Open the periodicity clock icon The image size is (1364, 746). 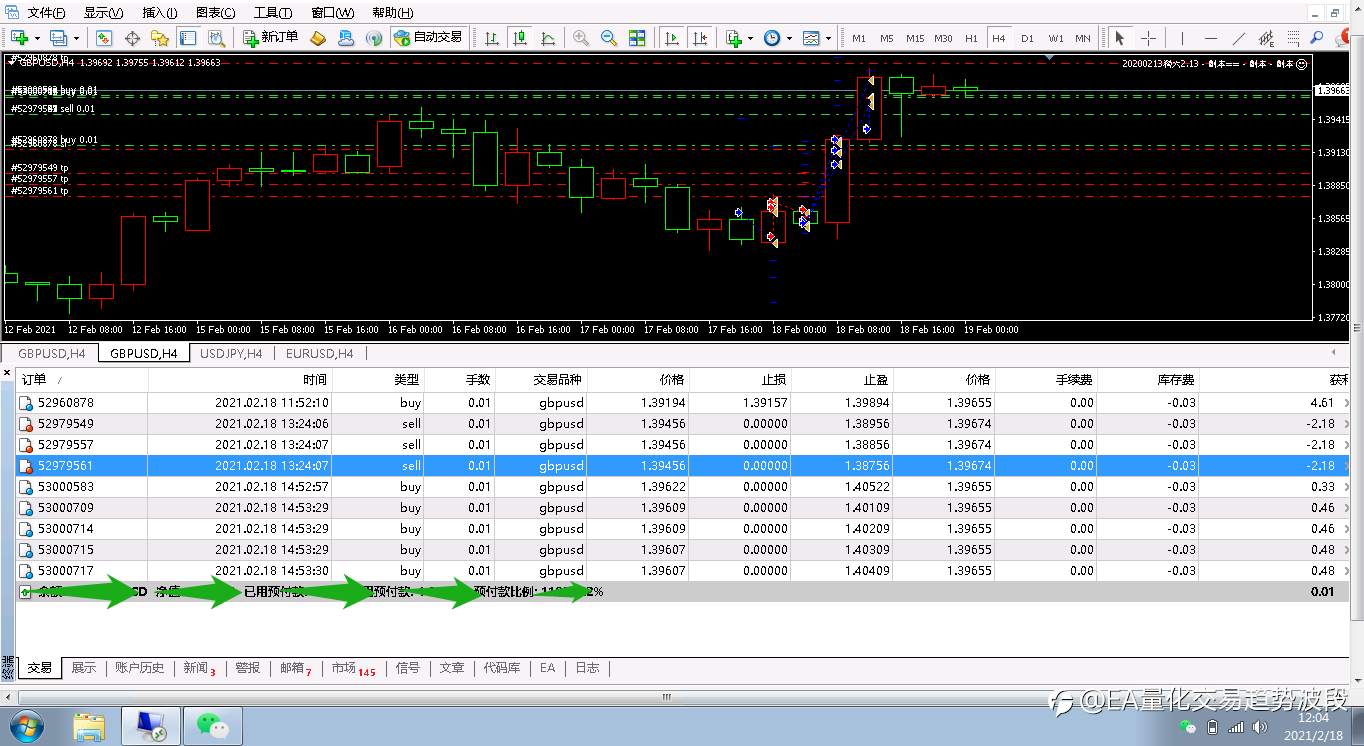pos(772,38)
